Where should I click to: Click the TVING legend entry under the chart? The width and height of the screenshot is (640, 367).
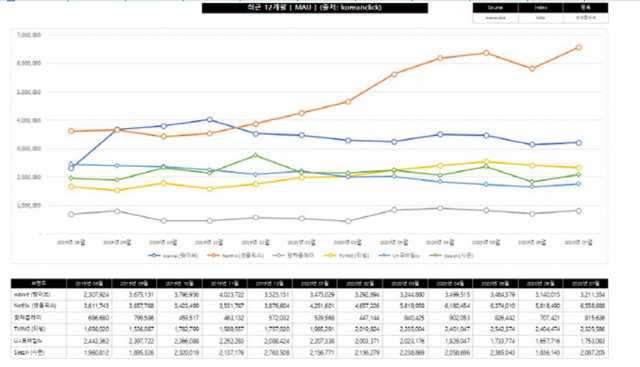347,256
